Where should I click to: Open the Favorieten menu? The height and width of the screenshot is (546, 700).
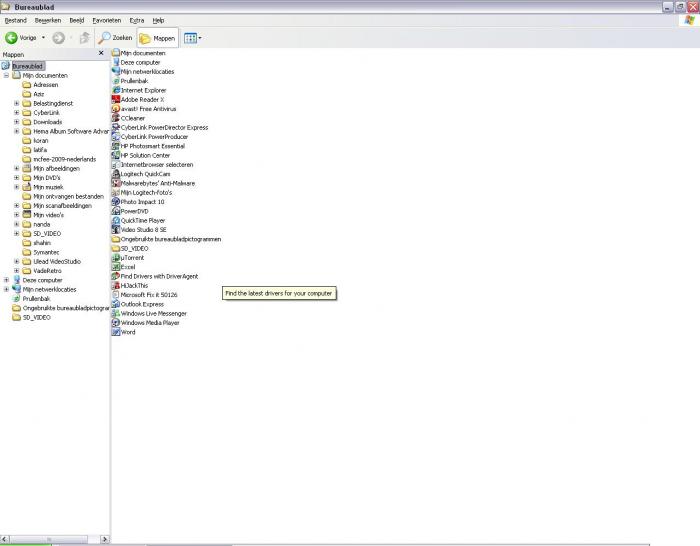click(x=107, y=21)
